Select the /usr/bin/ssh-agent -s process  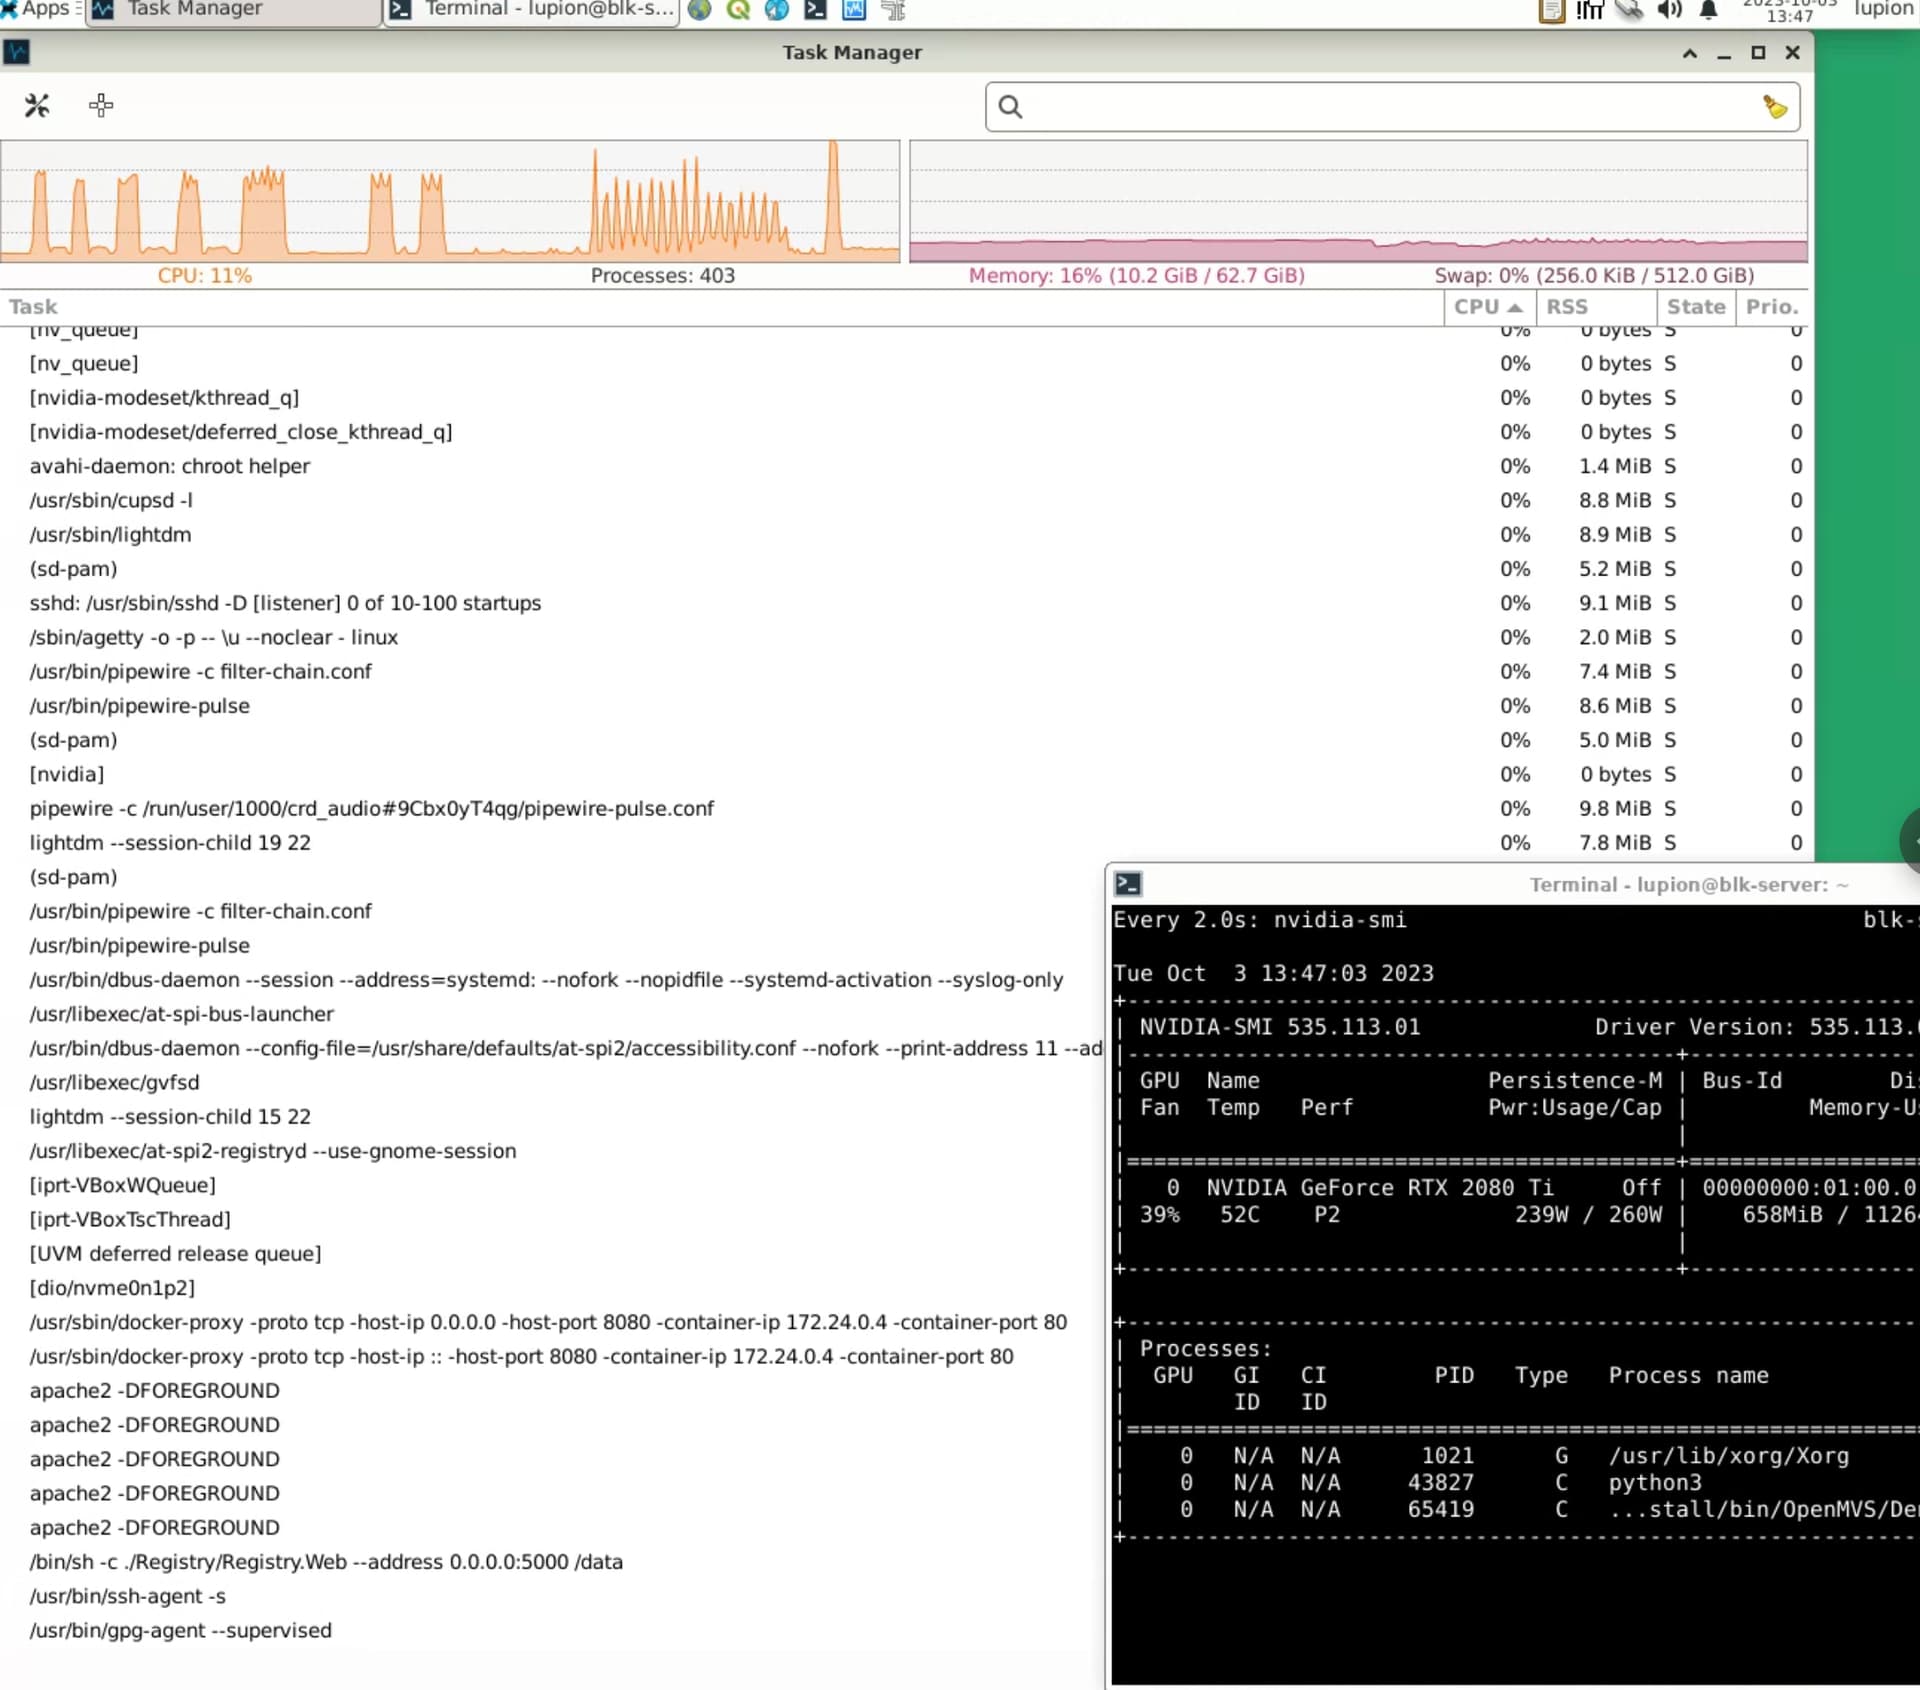pyautogui.click(x=128, y=1596)
